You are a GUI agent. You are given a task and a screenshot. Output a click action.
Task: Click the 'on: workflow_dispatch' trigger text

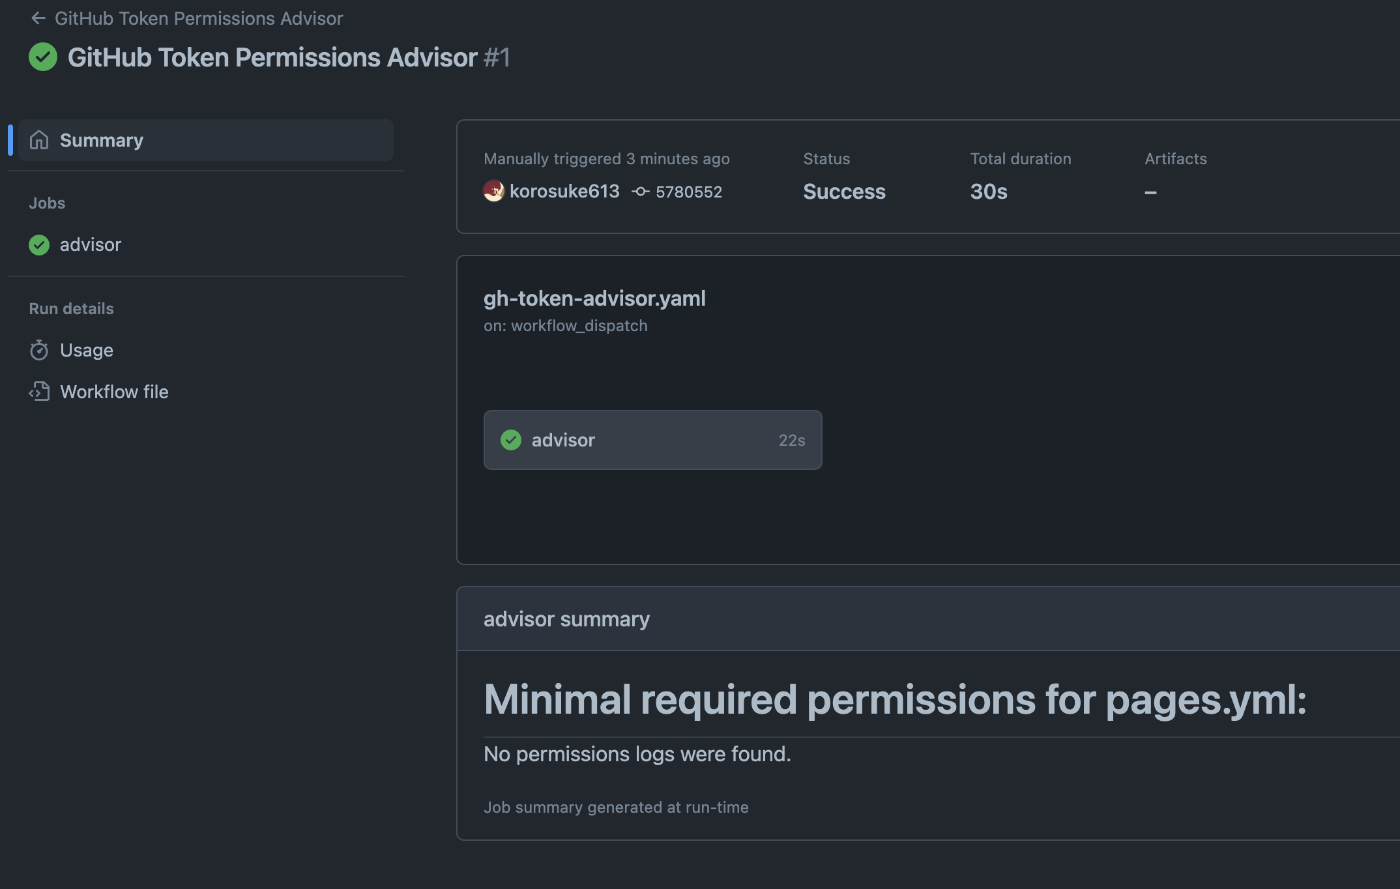(x=566, y=326)
